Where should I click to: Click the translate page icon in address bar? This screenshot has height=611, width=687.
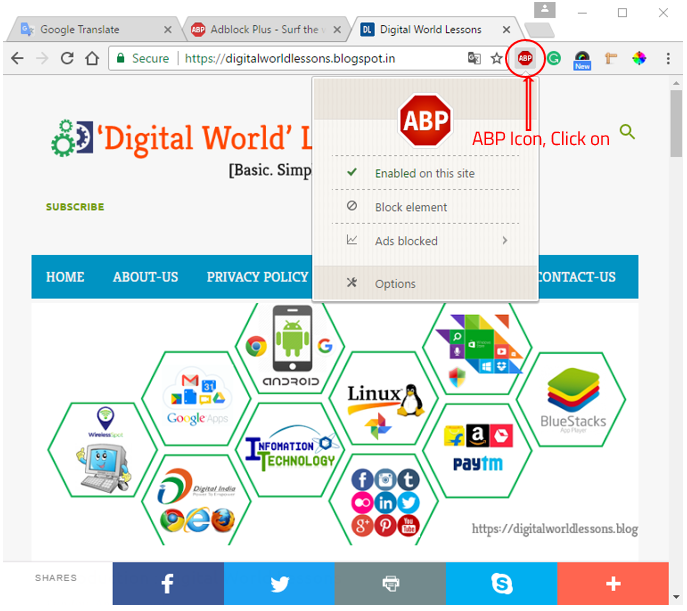coord(474,58)
